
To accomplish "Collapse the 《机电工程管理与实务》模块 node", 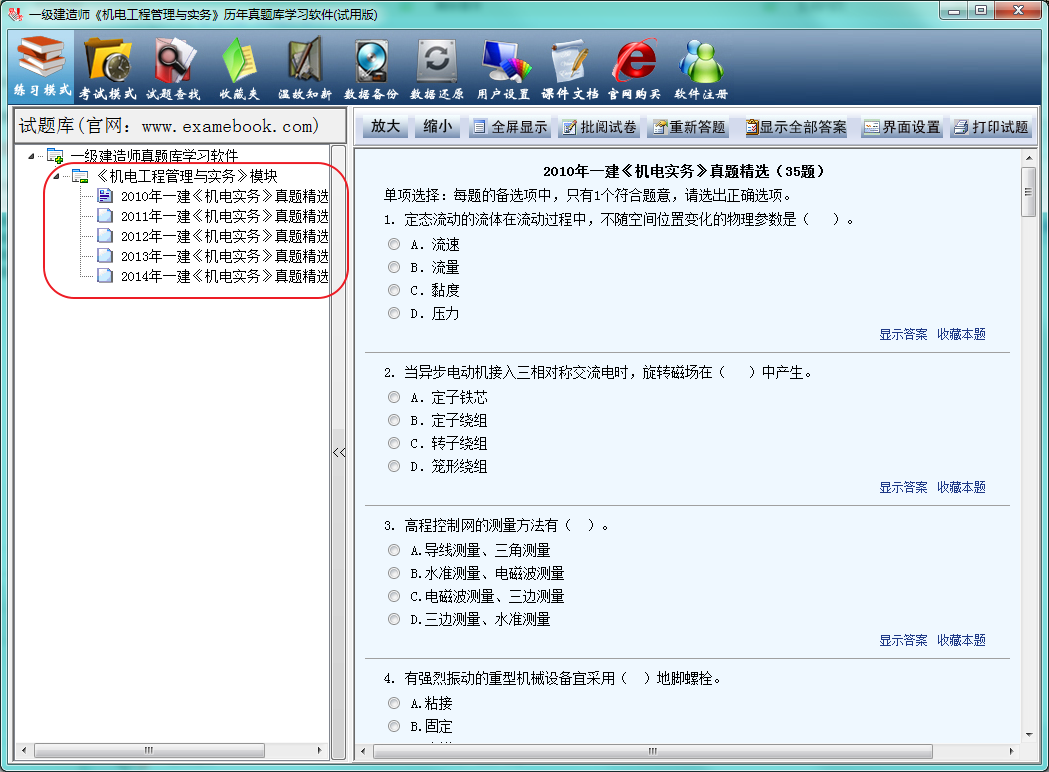I will coord(57,176).
